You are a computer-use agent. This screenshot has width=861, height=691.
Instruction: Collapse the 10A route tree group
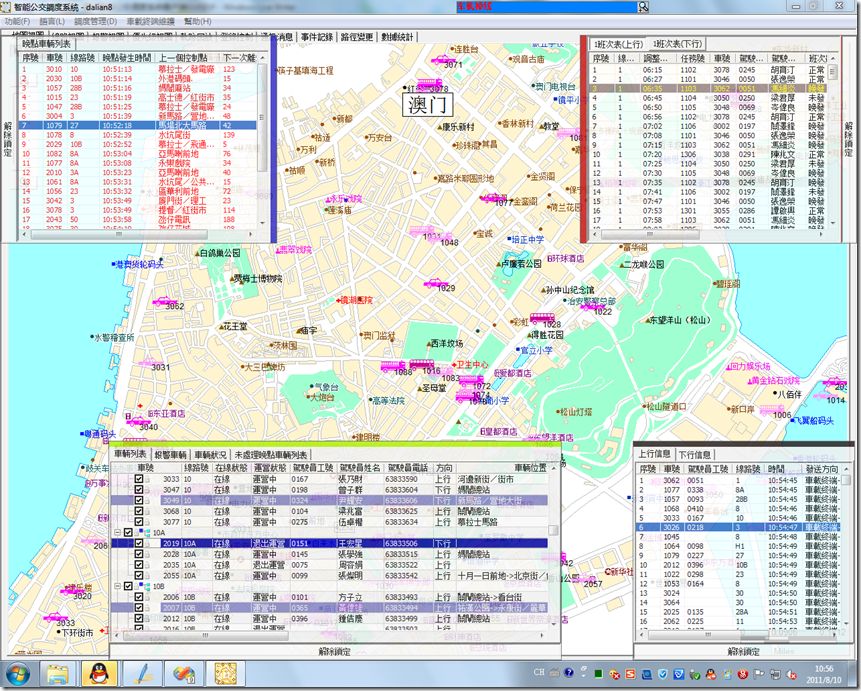117,532
